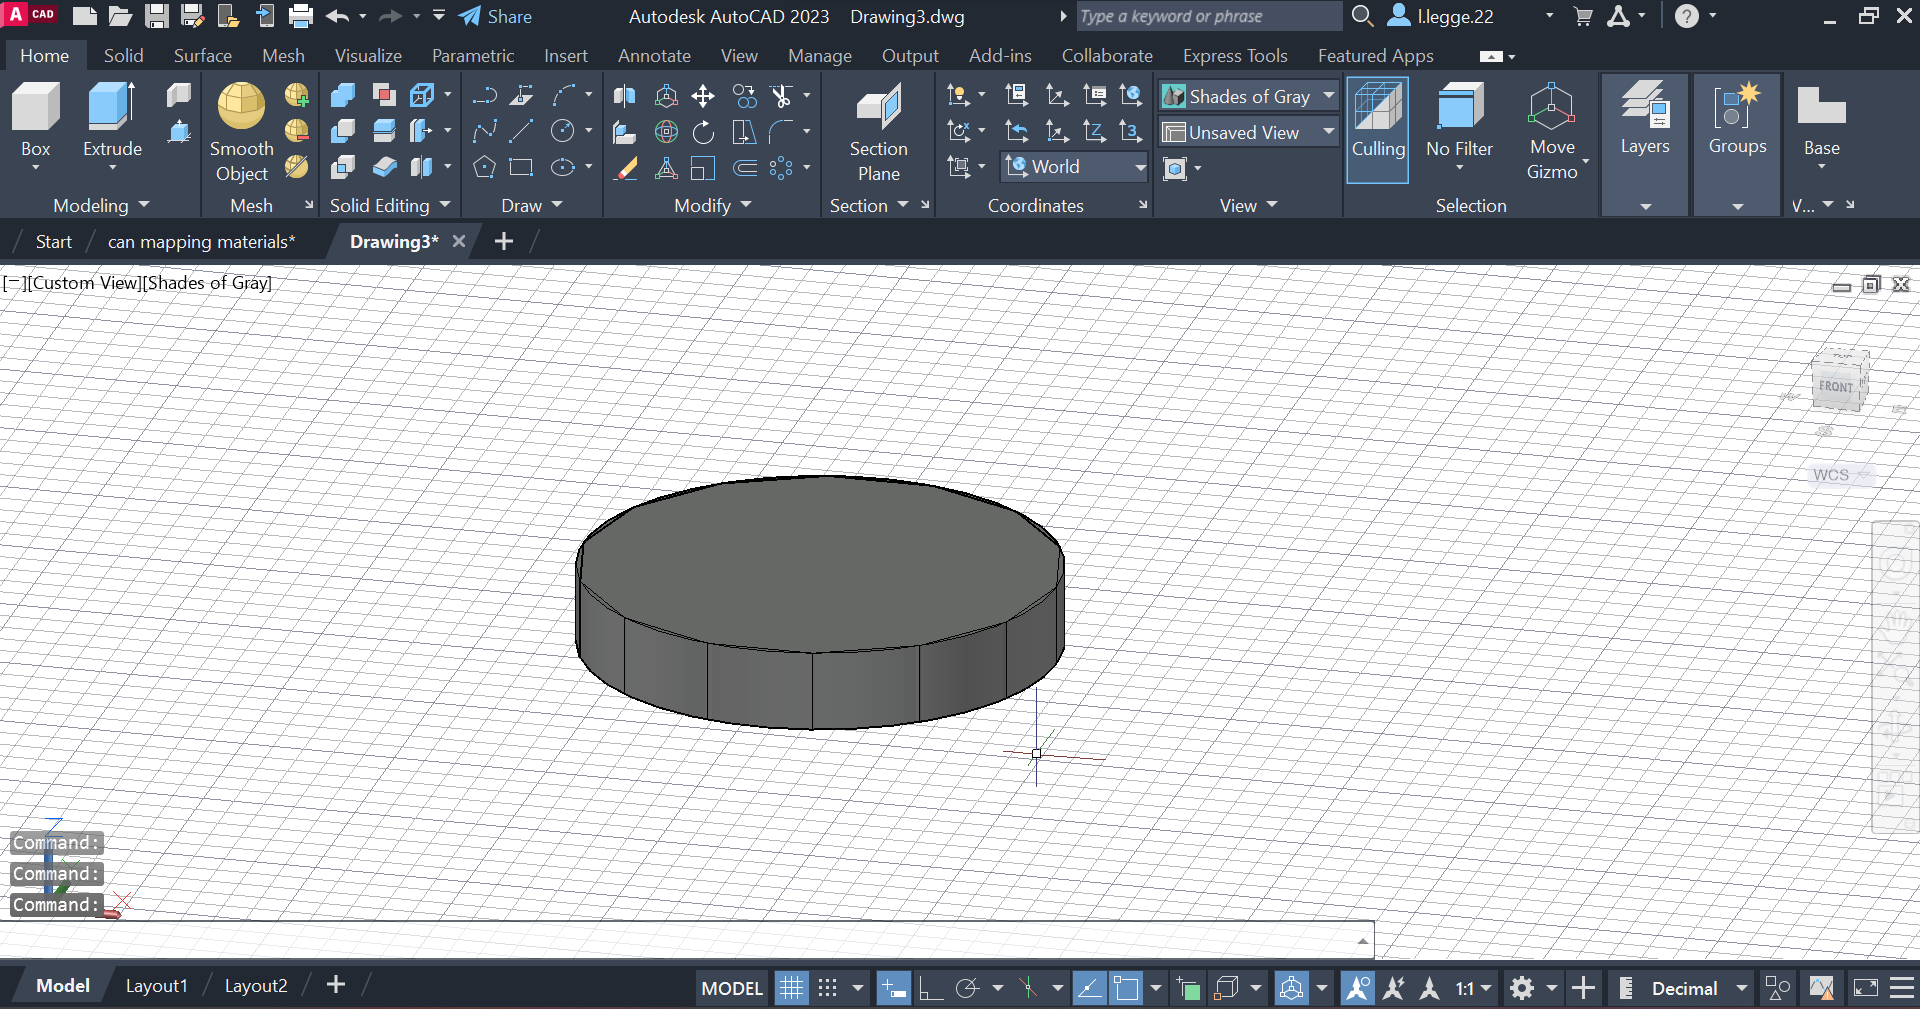Pick the Move tool in Modify
The height and width of the screenshot is (1009, 1920).
[x=703, y=96]
